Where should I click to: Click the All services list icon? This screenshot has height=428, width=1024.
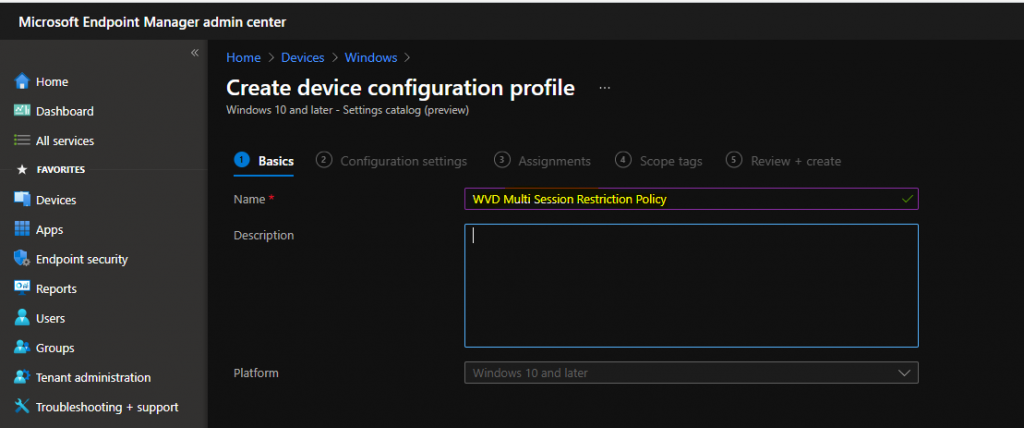22,140
